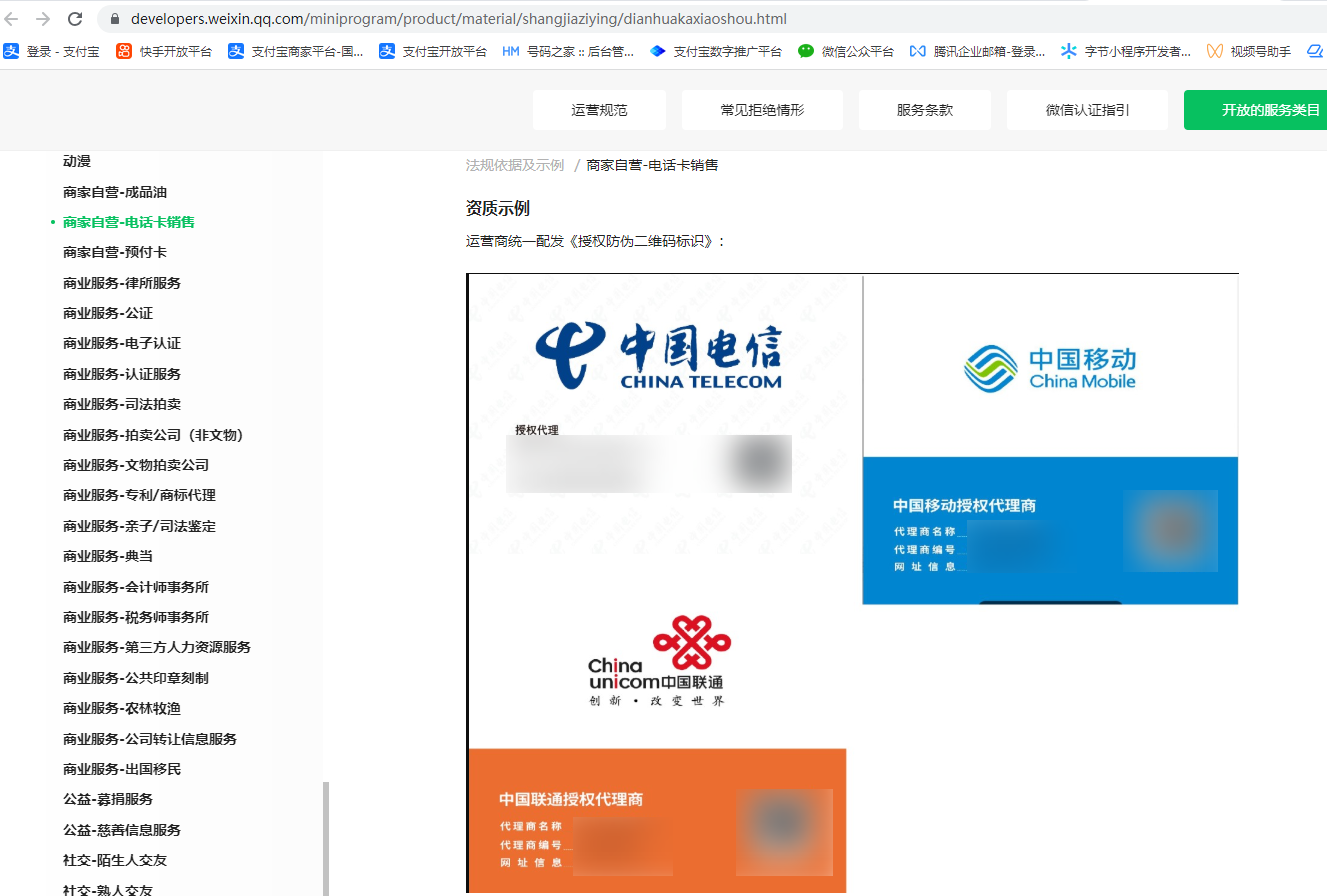Open the 服务条款 button
1327x896 pixels.
[925, 110]
